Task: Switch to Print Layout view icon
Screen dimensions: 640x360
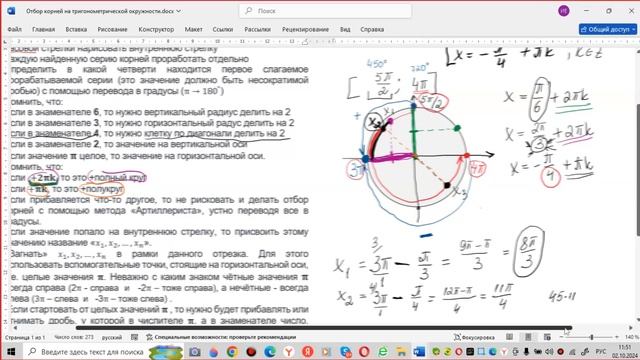Action: point(528,337)
